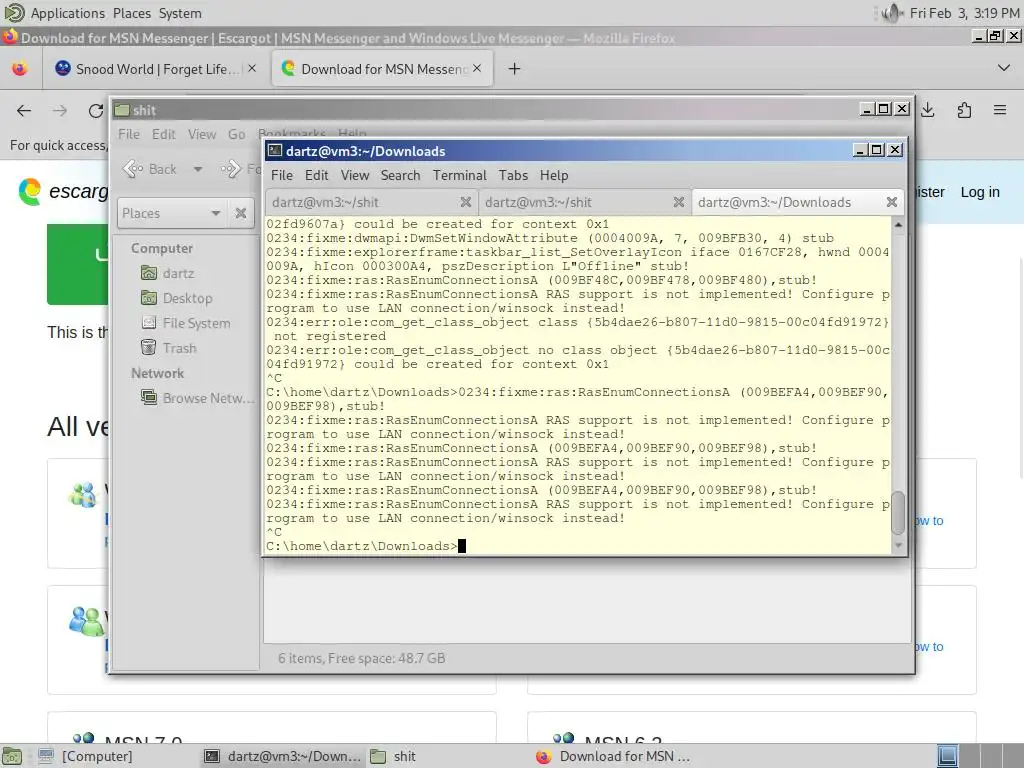
Task: Open View menu in terminal window
Action: coord(355,175)
